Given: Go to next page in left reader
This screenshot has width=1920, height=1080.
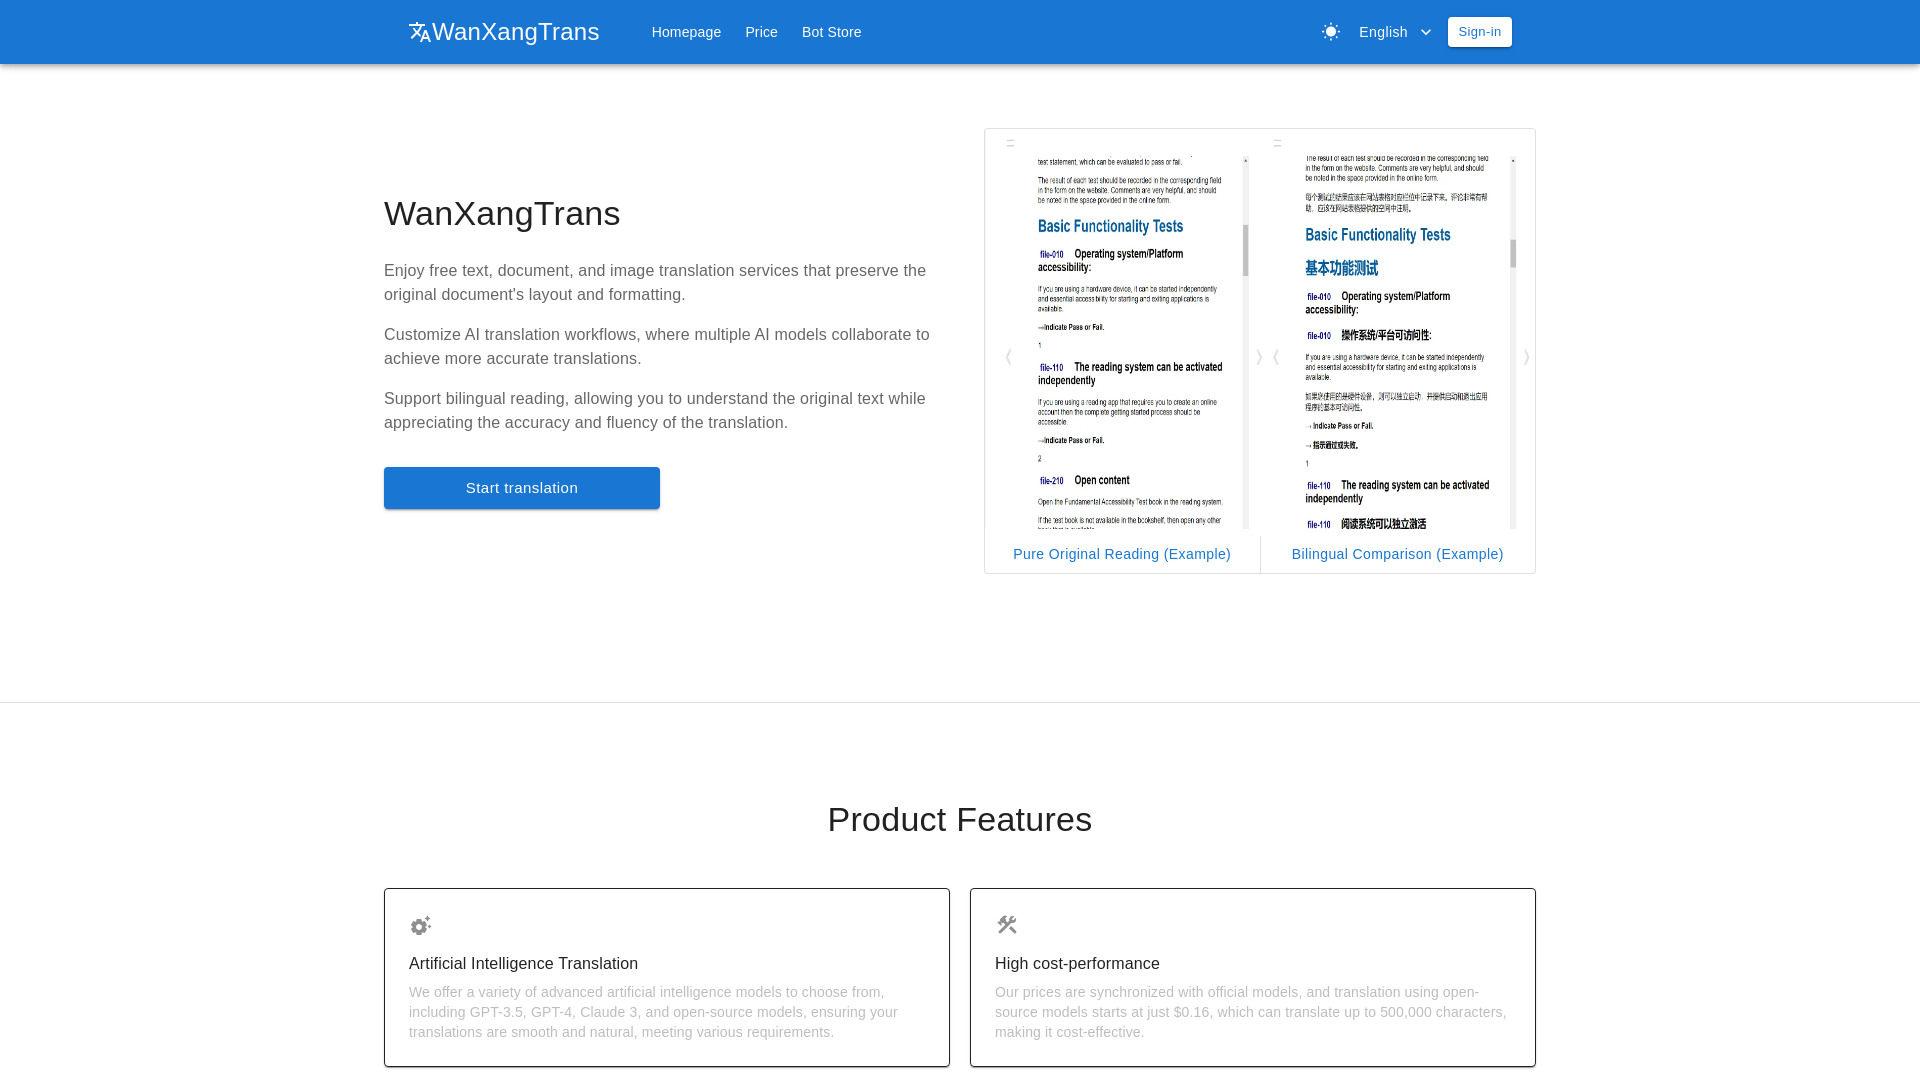Looking at the screenshot, I should click(x=1259, y=357).
